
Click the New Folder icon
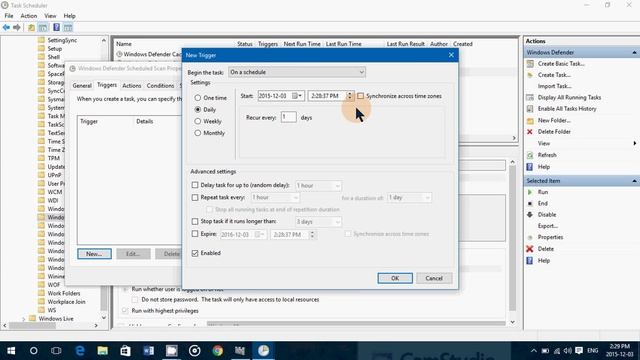530,121
